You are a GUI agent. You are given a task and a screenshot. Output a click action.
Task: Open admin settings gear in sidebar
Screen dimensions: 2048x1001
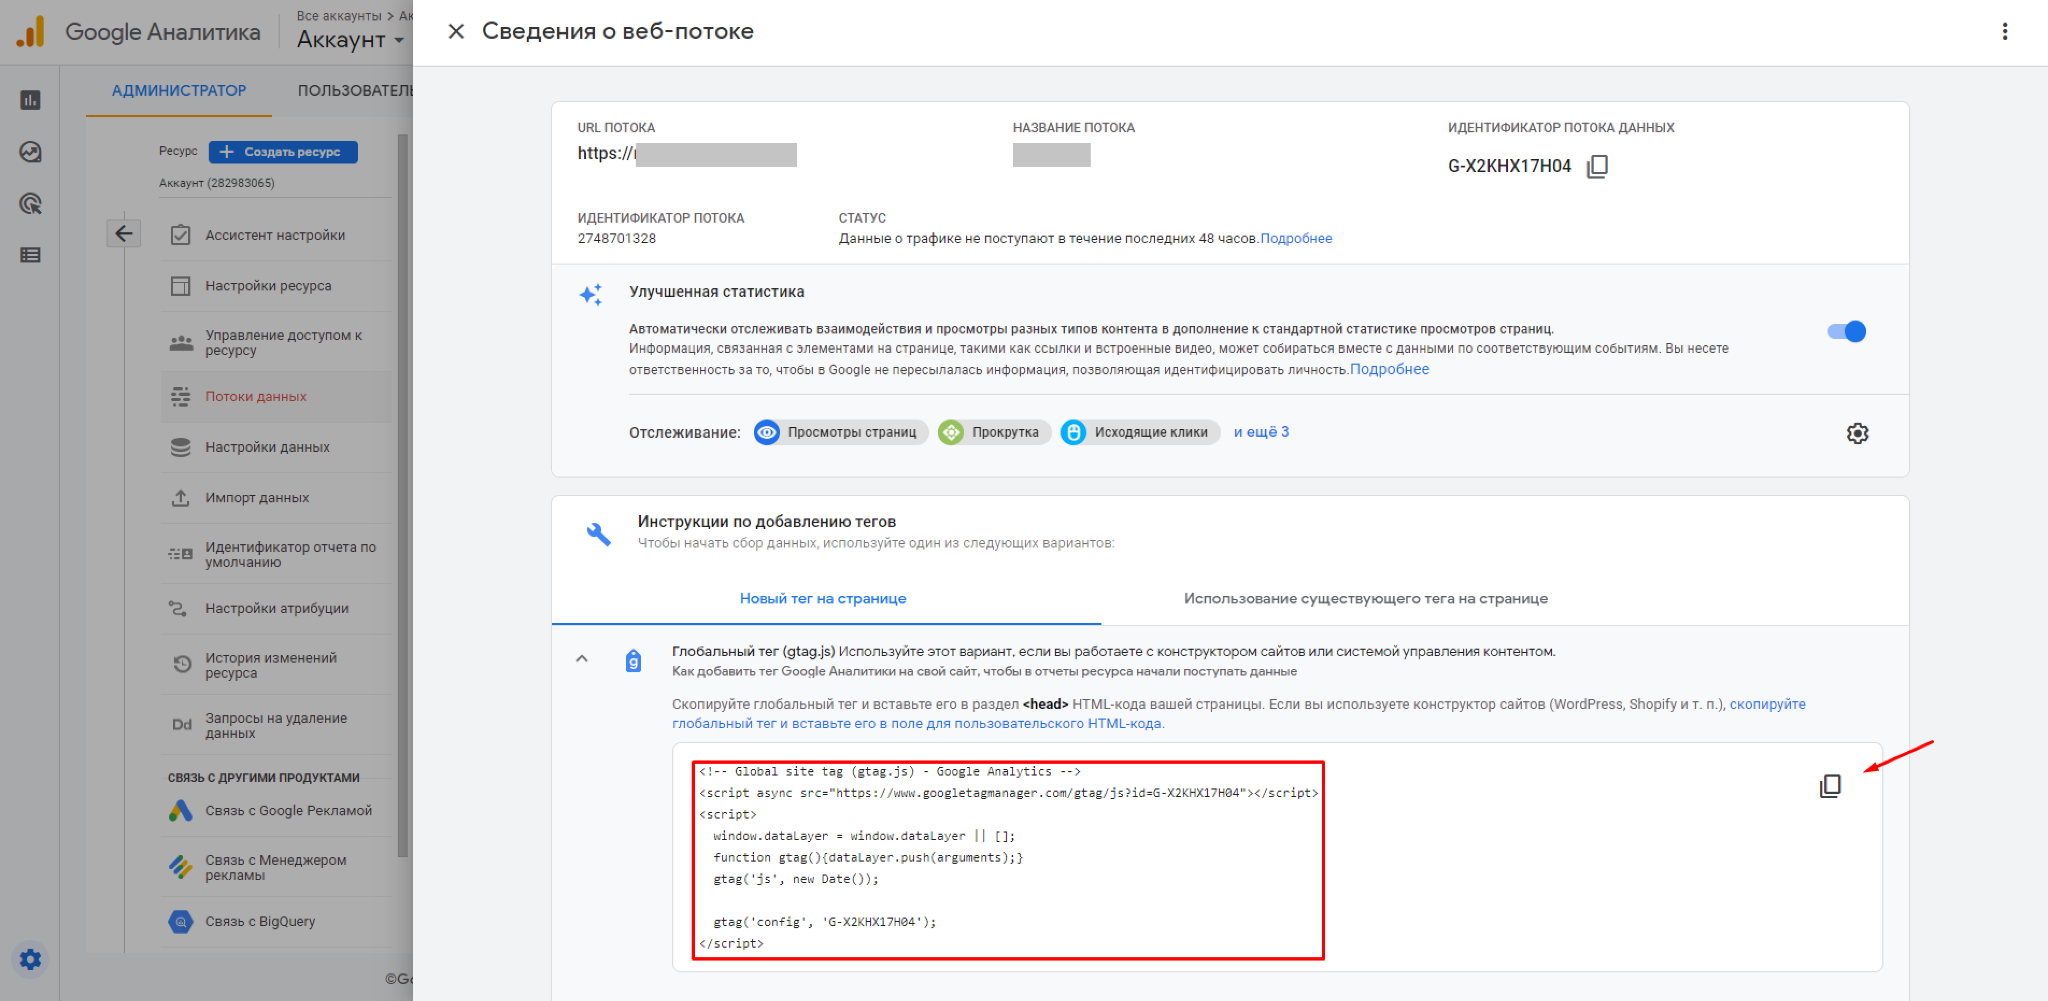(x=31, y=959)
